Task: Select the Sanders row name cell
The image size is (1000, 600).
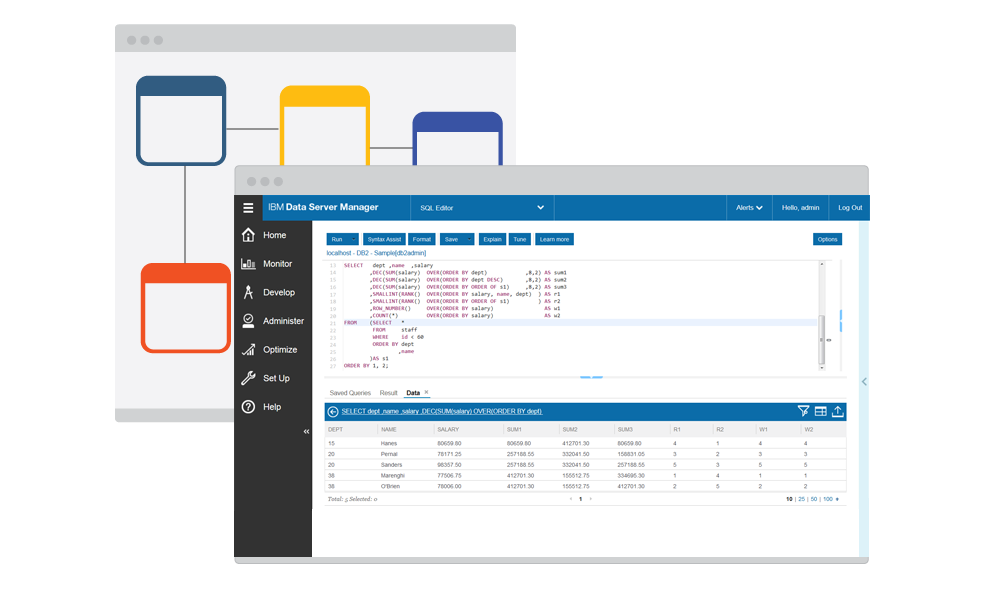Action: (392, 465)
